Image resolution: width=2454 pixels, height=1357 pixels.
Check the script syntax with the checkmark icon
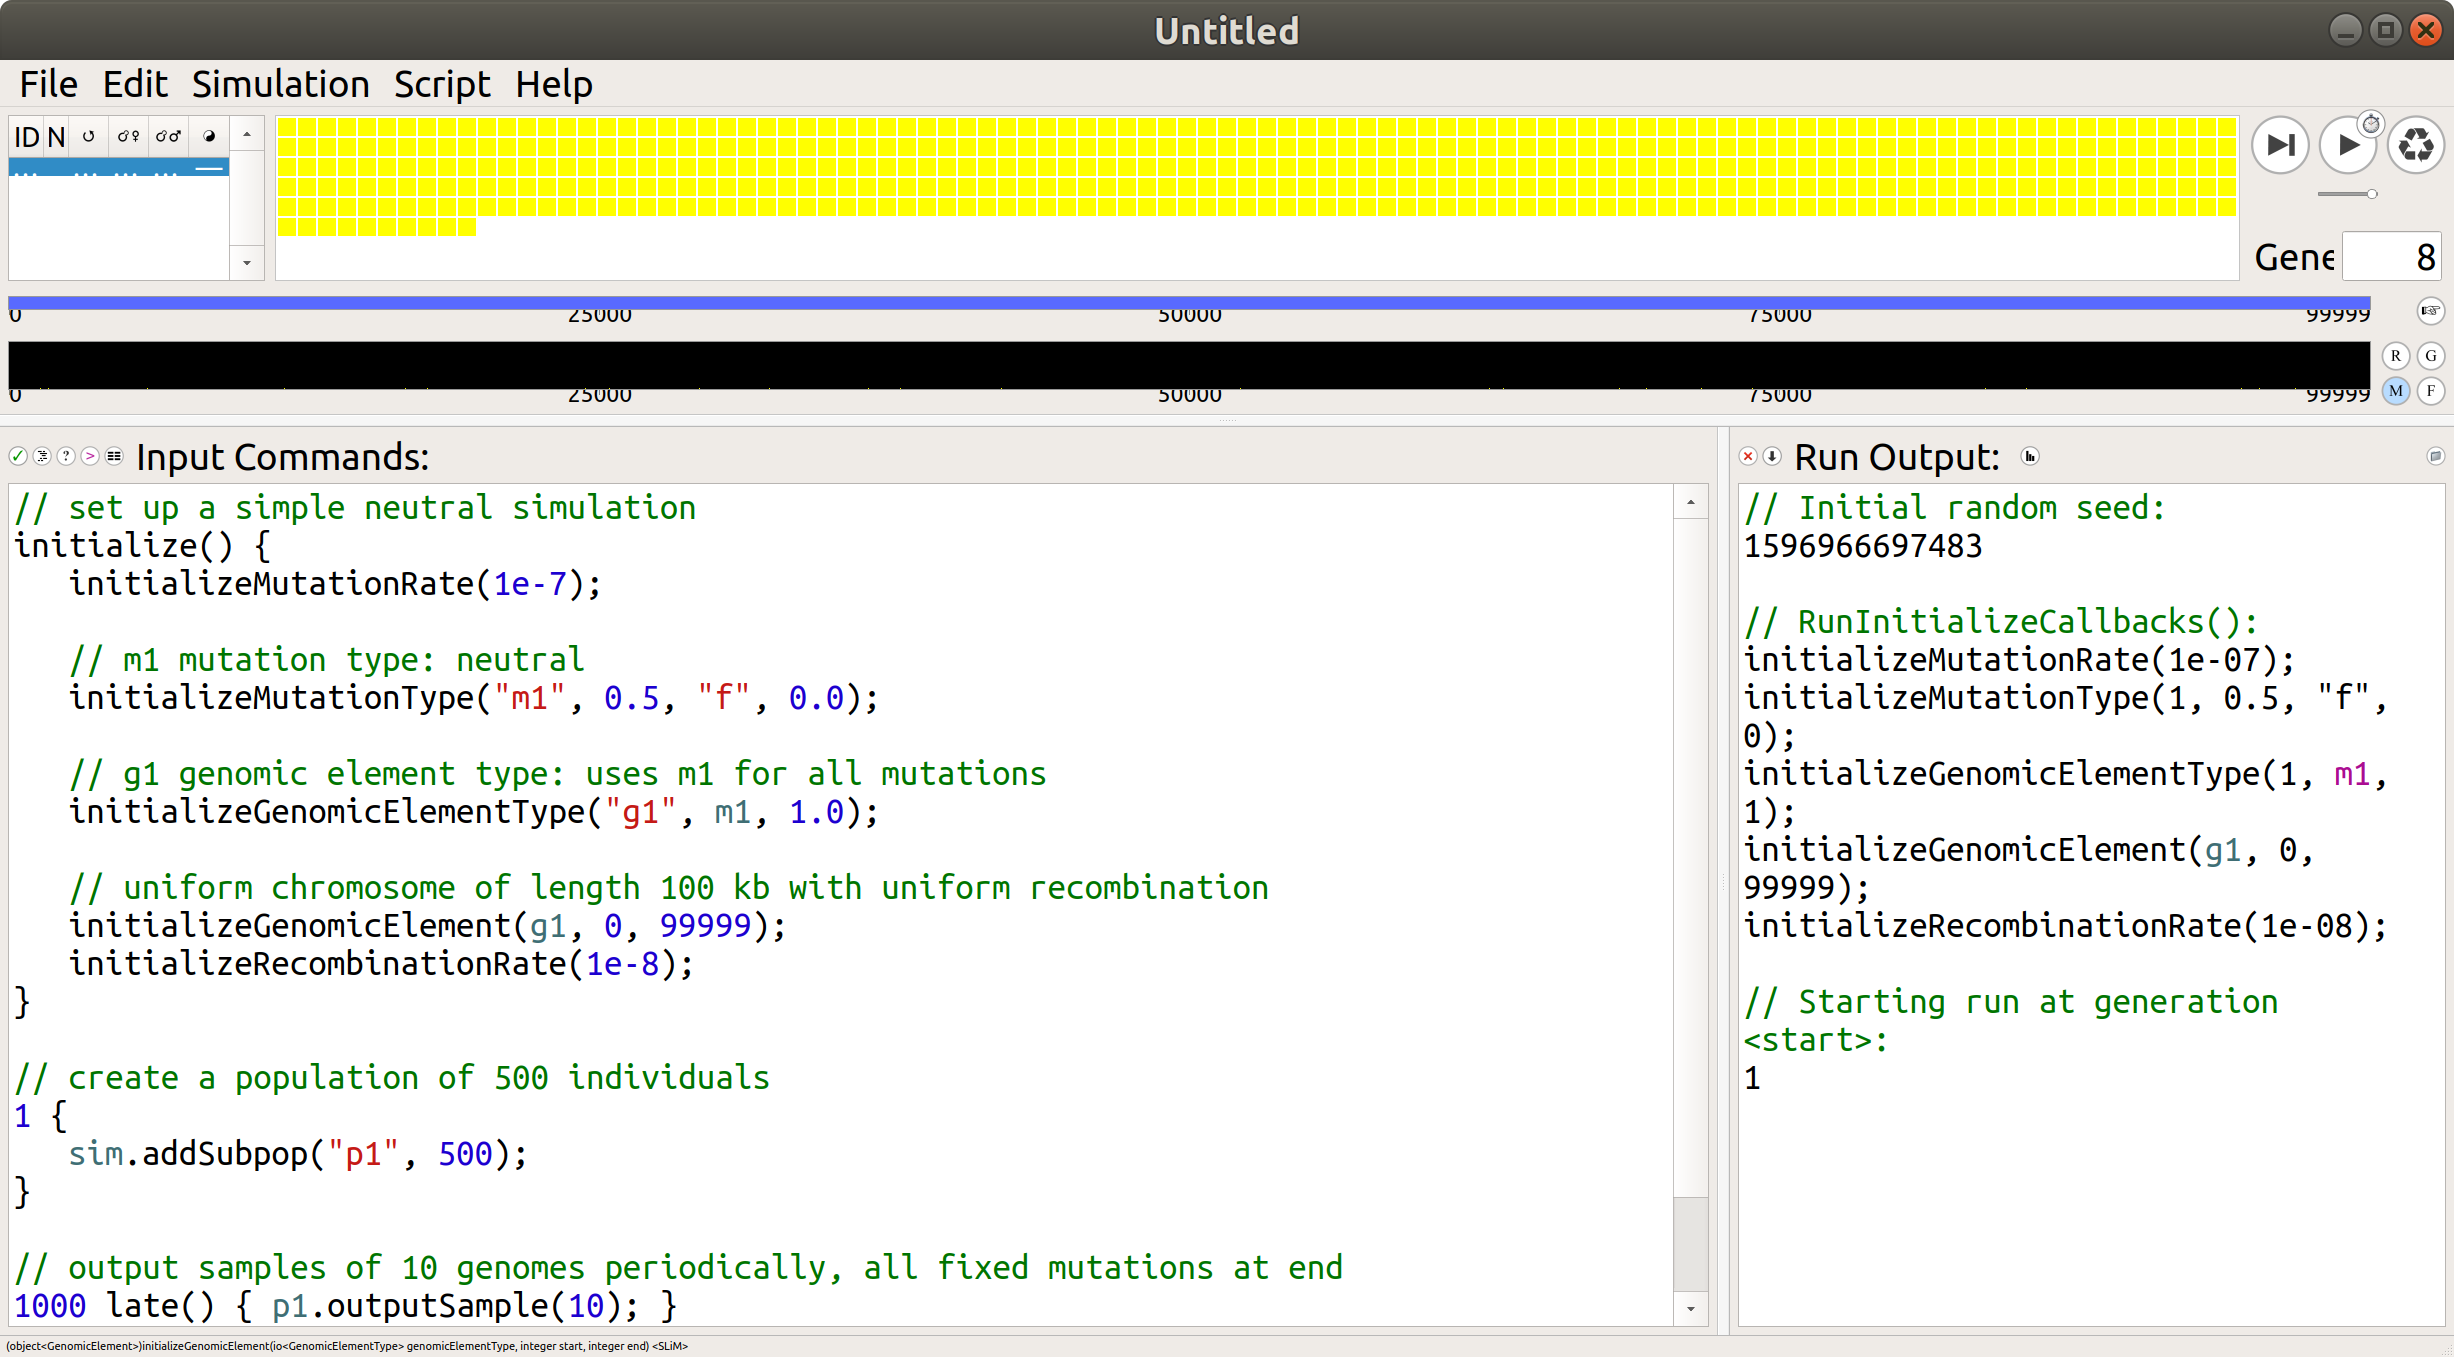[17, 455]
